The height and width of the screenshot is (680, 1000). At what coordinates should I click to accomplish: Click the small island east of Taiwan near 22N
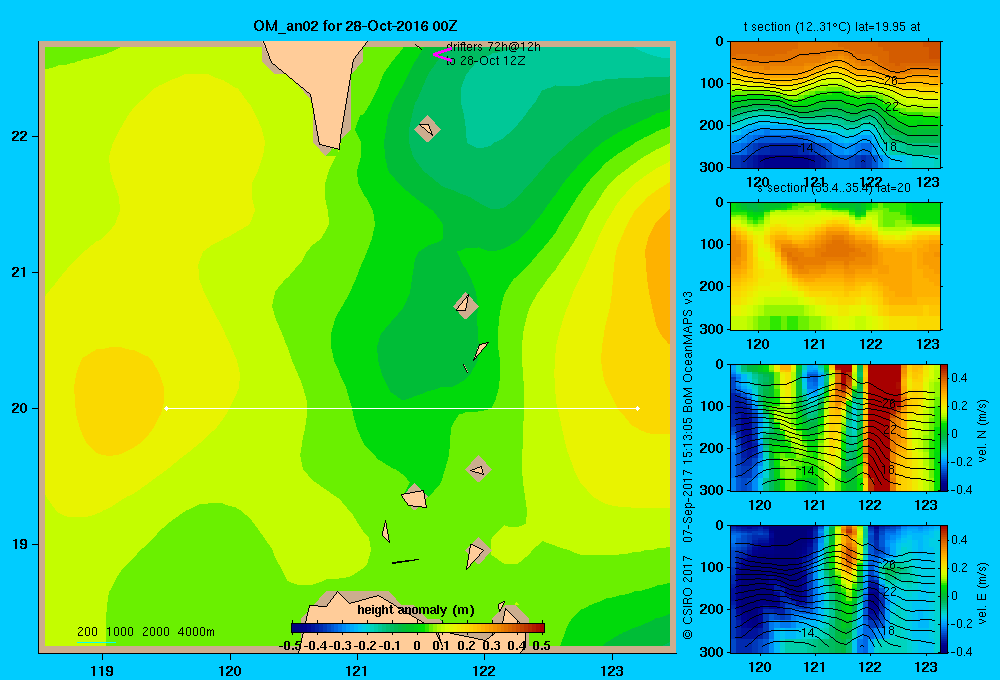[427, 129]
